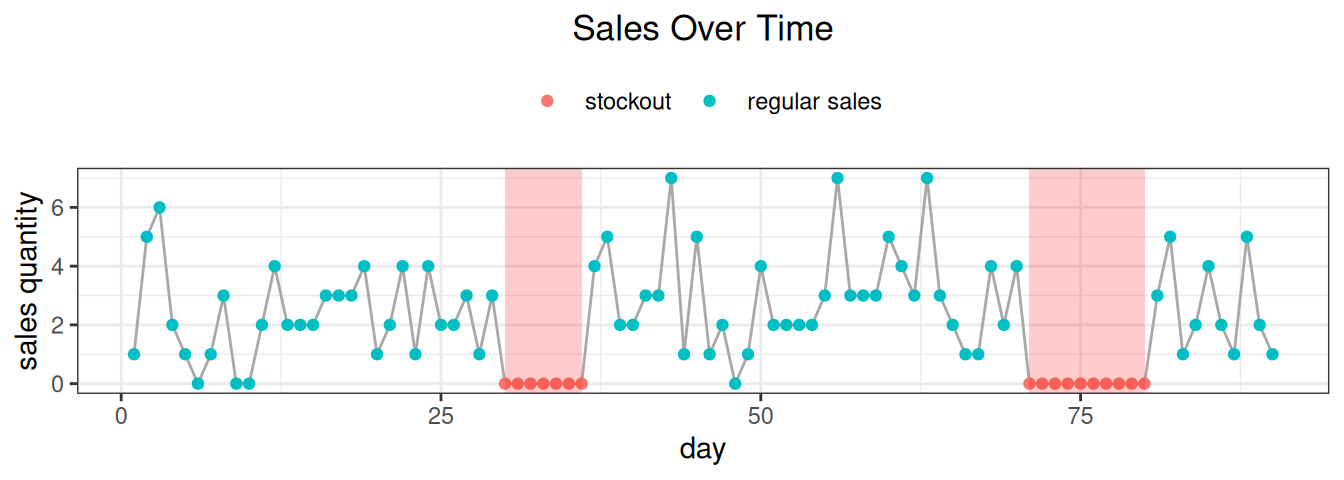Click the teal regular sales legend dot

point(709,102)
